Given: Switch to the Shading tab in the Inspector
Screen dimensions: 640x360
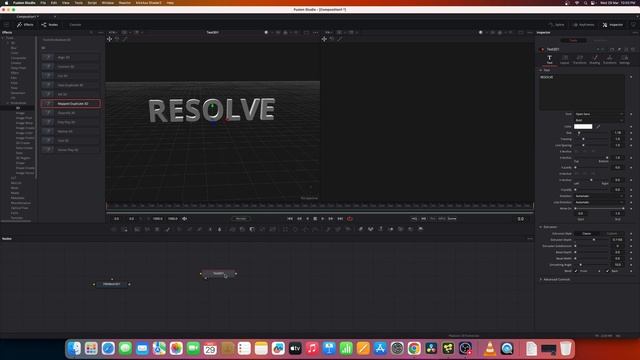Looking at the screenshot, I should point(595,60).
